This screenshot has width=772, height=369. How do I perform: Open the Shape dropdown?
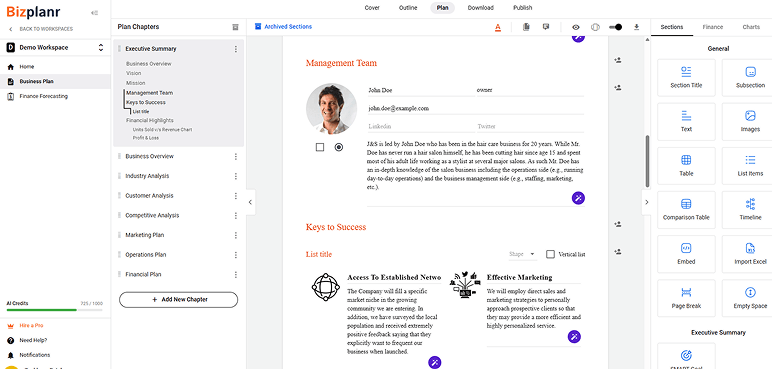click(x=522, y=254)
